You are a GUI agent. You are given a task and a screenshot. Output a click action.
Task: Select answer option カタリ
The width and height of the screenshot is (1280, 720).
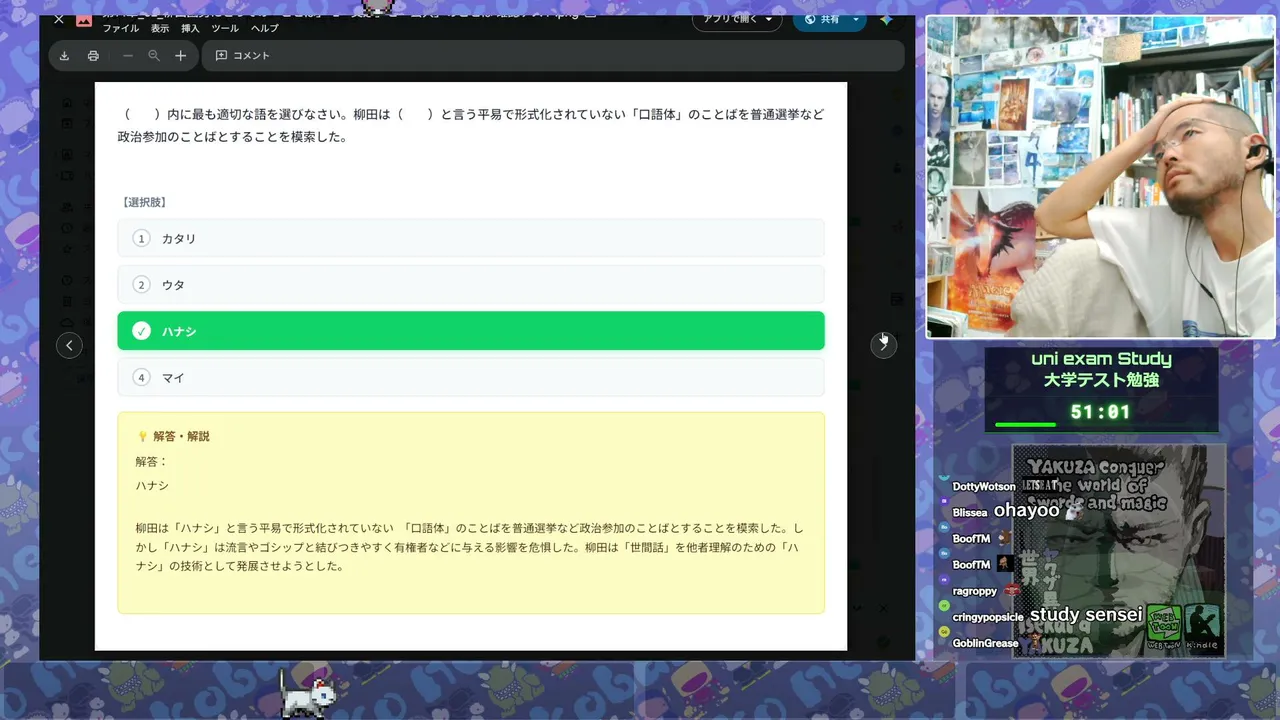pyautogui.click(x=471, y=238)
